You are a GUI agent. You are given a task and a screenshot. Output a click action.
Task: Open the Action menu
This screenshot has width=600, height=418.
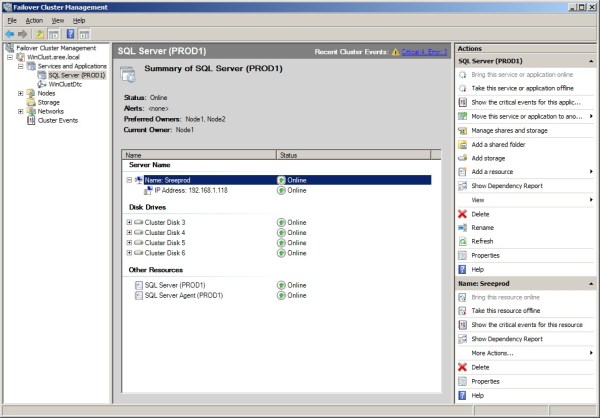click(34, 20)
